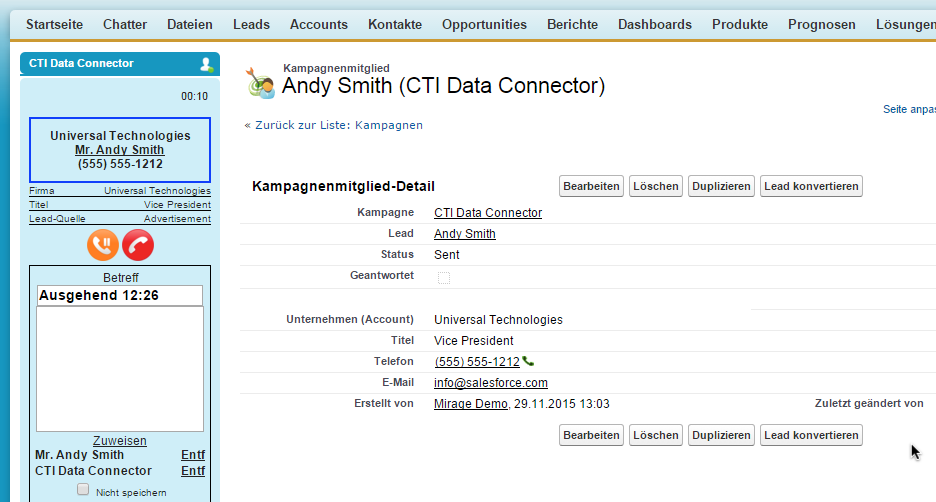Click Mr. Andy Smith link in softphone
The image size is (936, 502).
pyautogui.click(x=119, y=150)
